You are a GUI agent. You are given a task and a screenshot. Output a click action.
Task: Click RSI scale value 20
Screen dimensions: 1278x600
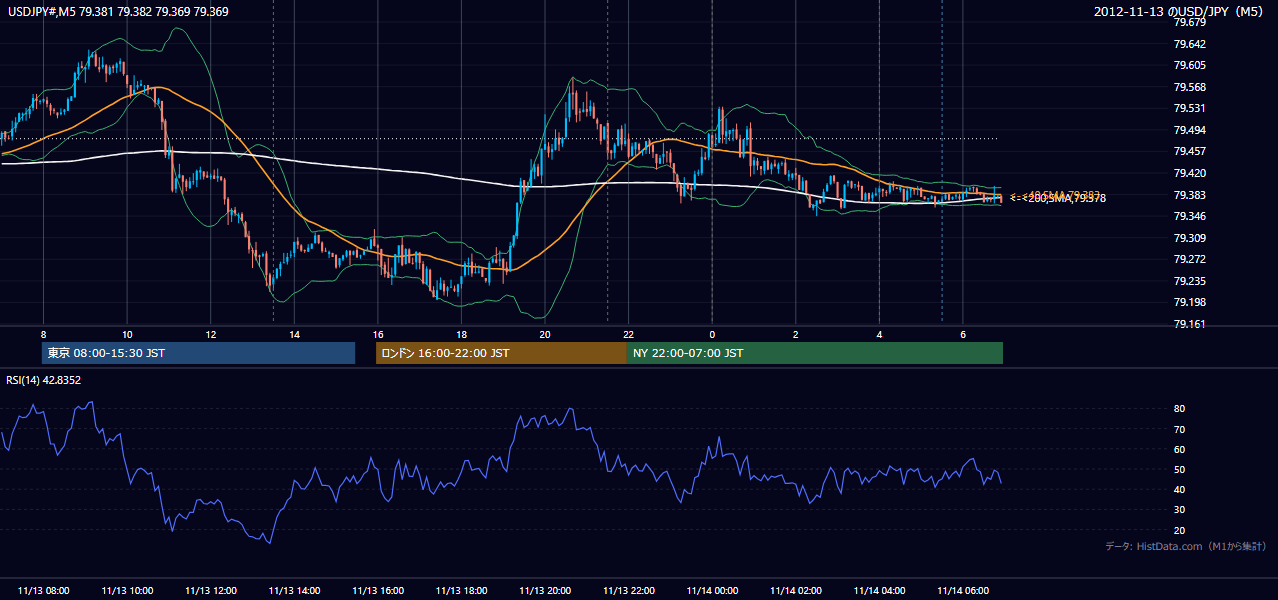tap(1179, 530)
